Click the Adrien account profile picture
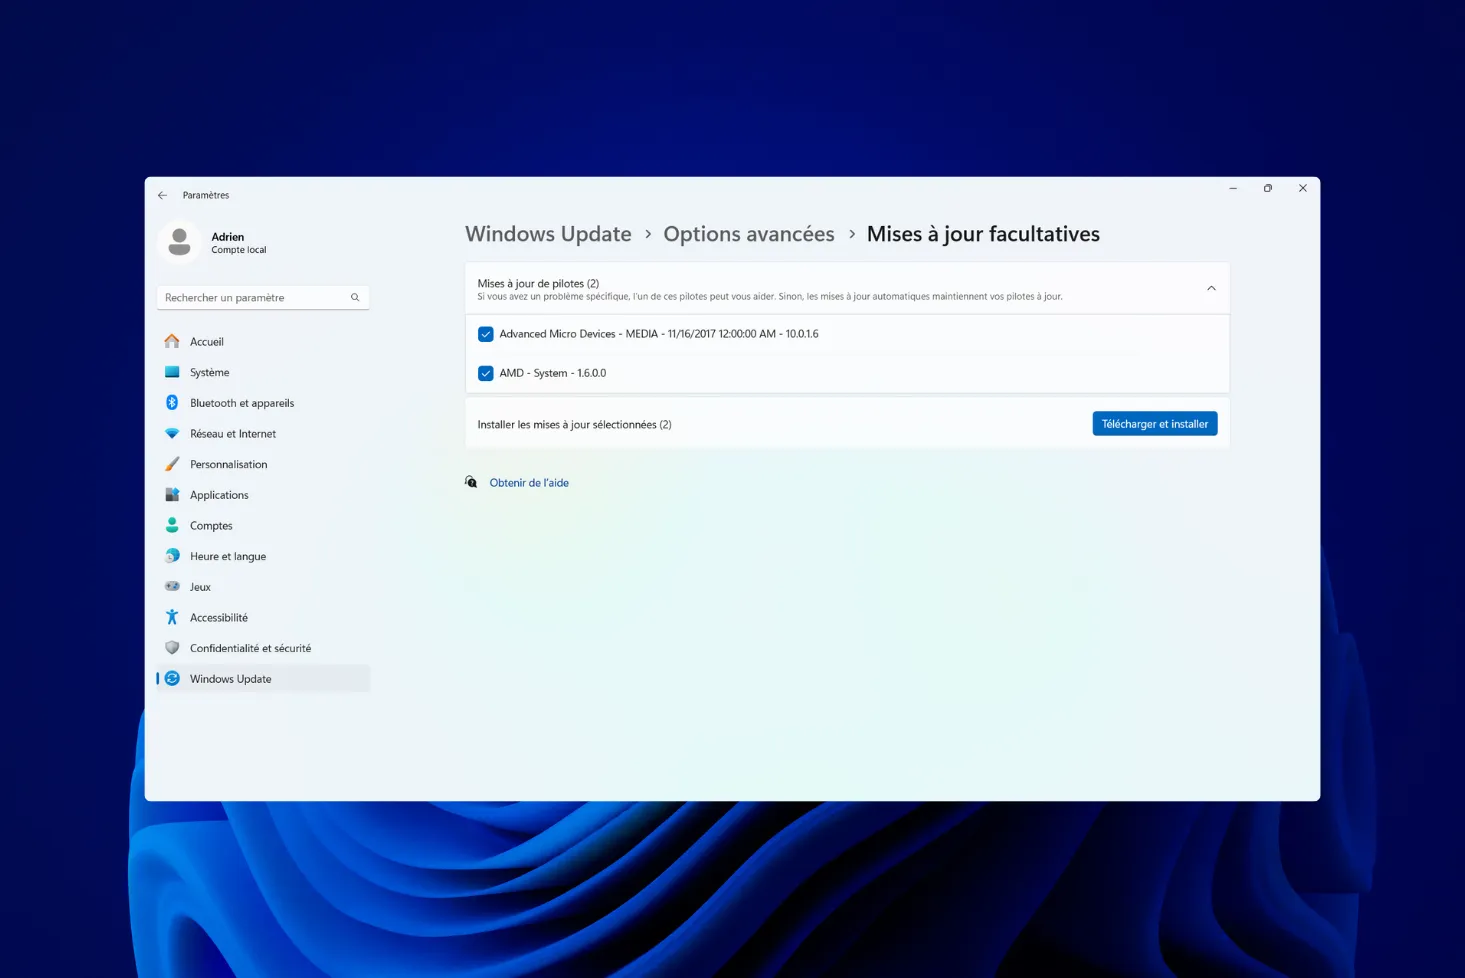Screen dimensions: 1465x978 [x=180, y=242]
